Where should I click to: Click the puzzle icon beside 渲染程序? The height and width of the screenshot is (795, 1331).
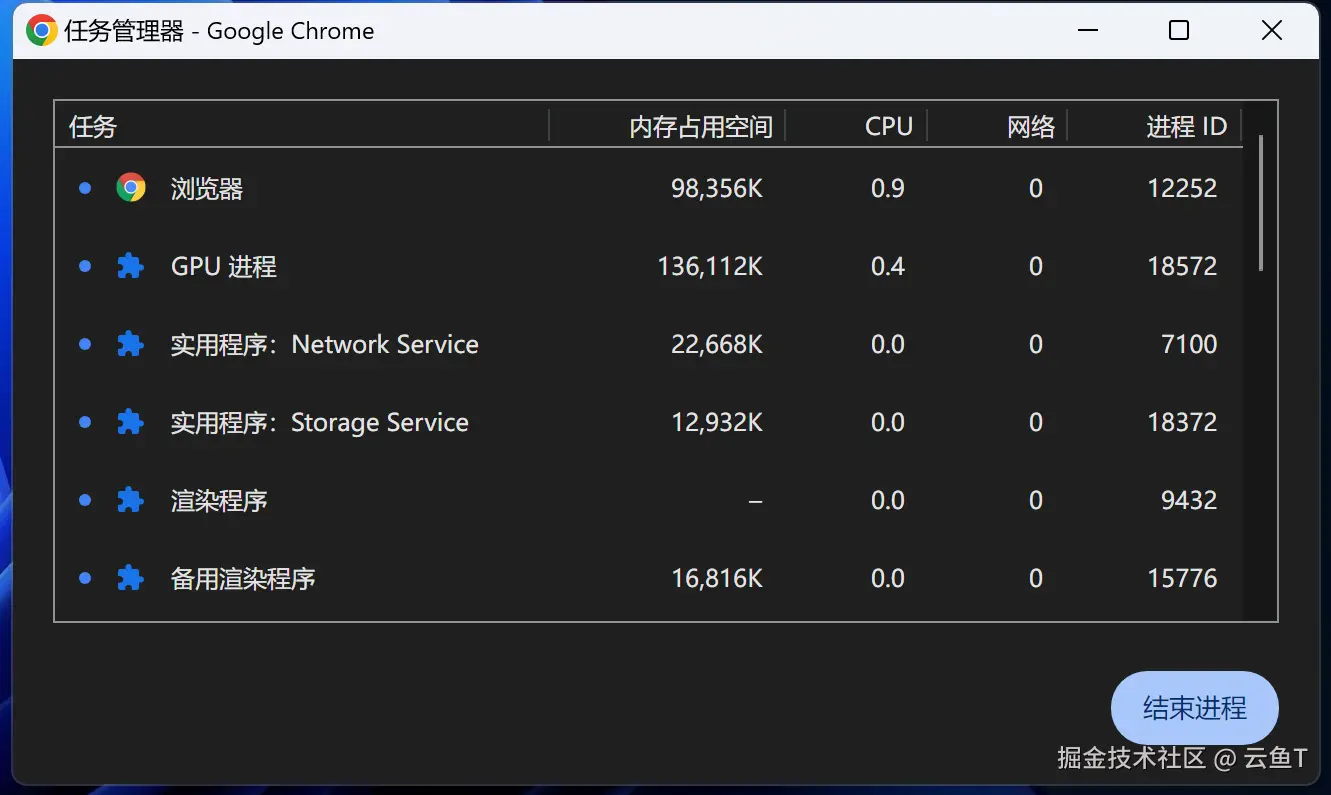[x=130, y=500]
